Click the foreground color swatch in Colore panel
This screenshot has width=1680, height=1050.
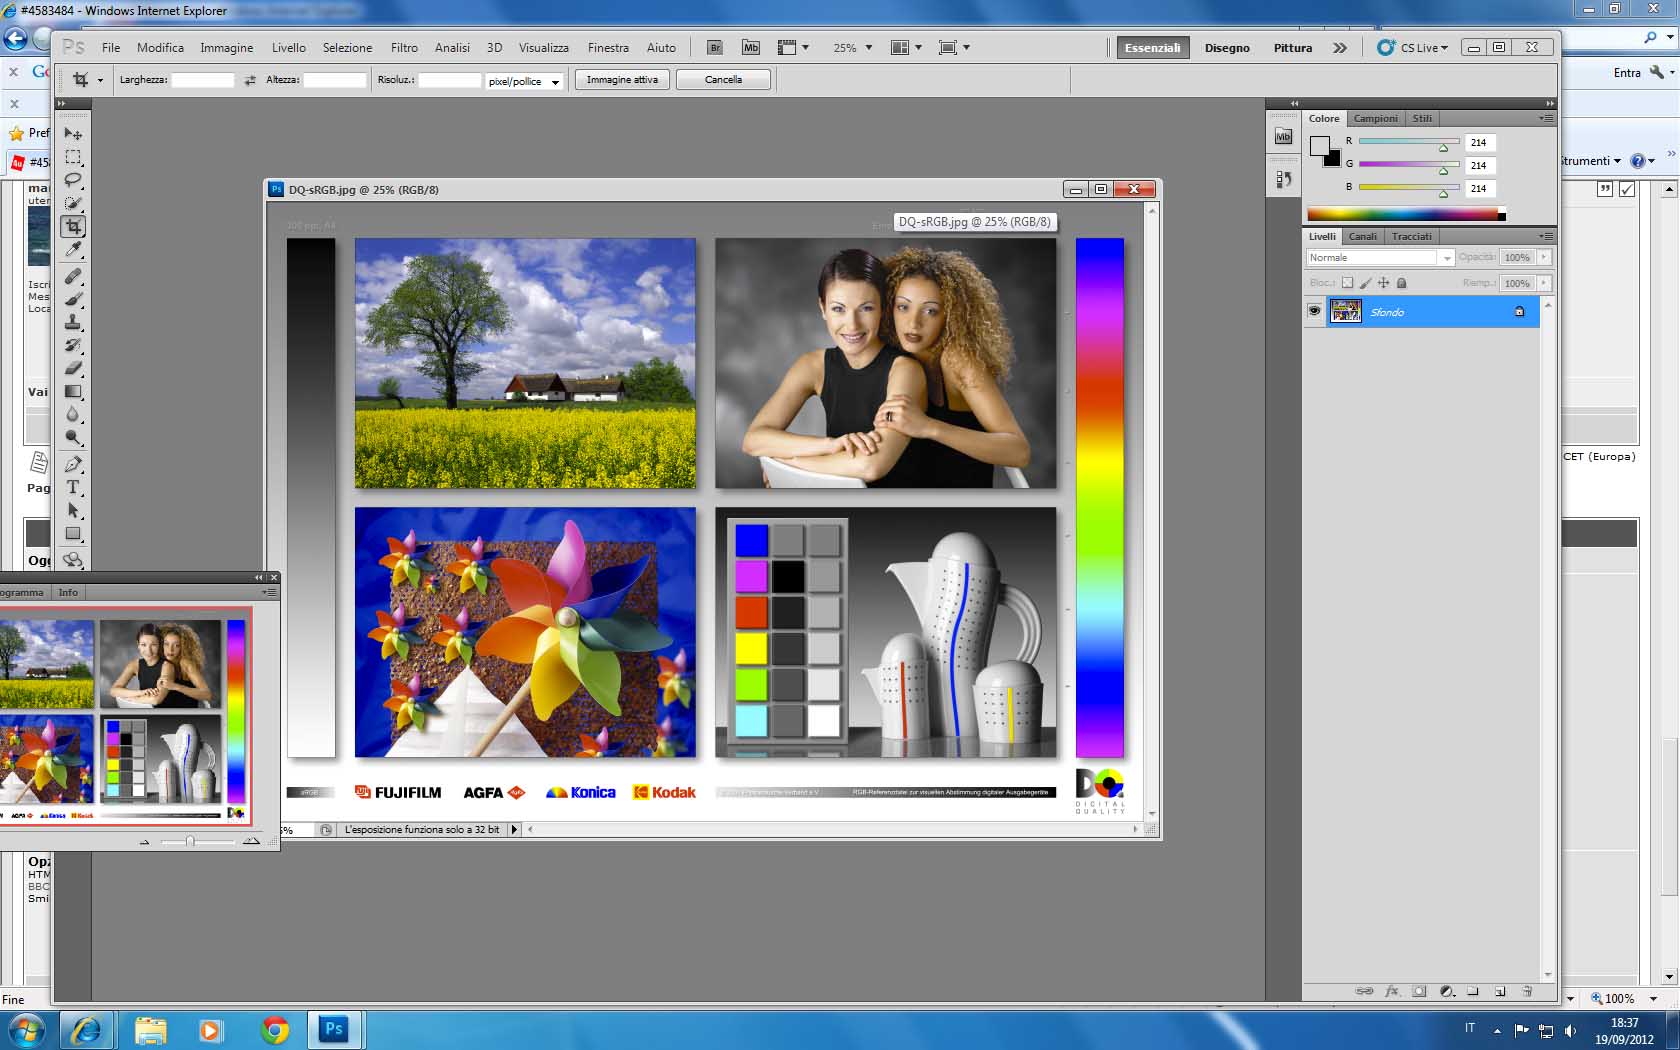pos(1319,145)
